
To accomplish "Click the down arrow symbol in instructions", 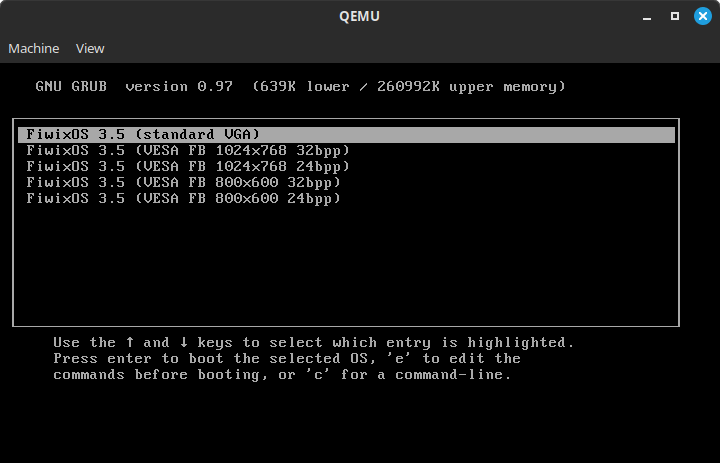I will 183,342.
